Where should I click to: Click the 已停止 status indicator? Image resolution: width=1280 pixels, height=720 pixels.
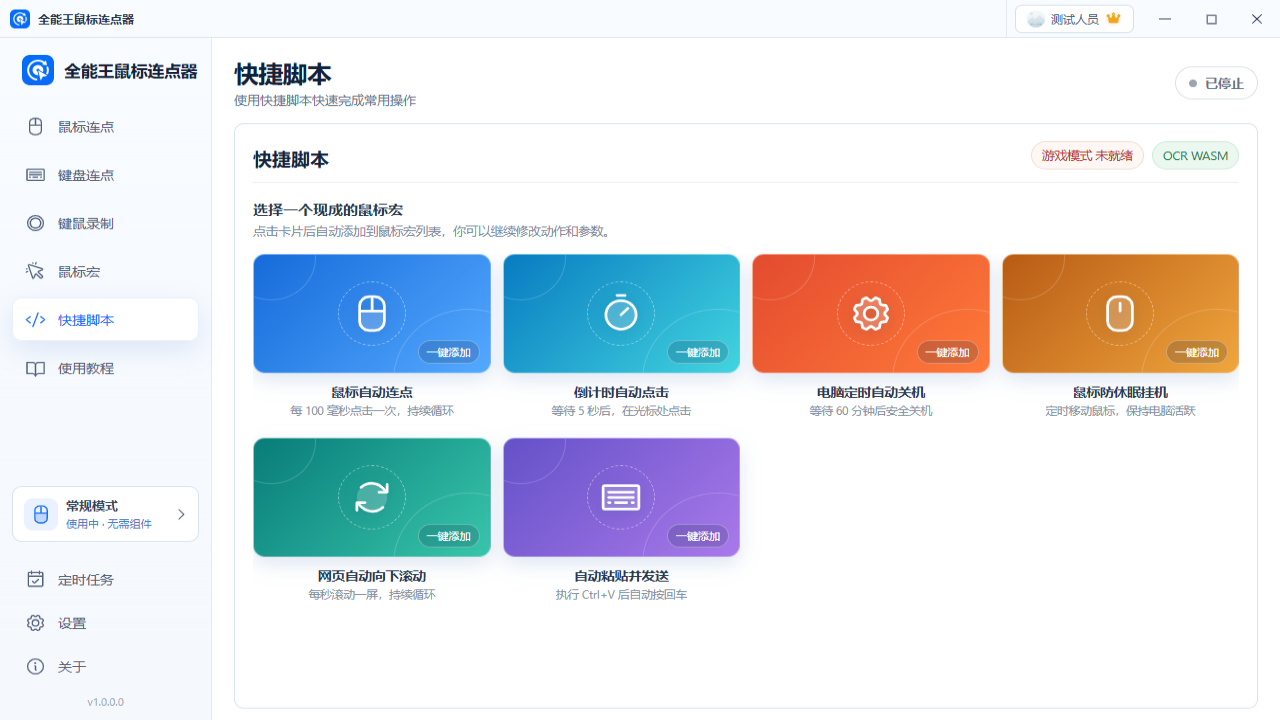click(1216, 84)
